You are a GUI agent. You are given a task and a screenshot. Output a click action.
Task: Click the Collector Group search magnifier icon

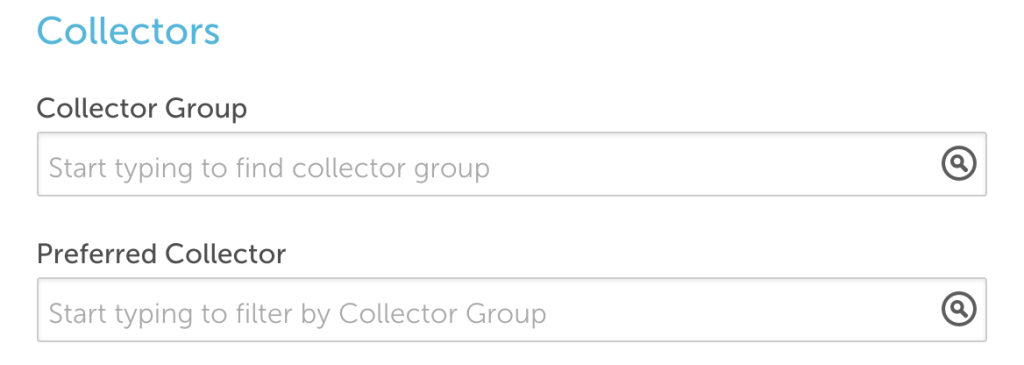[x=959, y=163]
